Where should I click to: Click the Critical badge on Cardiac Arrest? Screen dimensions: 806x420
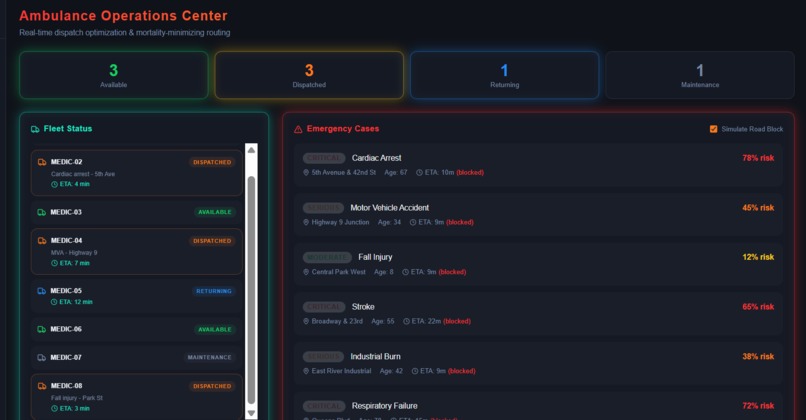(x=324, y=158)
